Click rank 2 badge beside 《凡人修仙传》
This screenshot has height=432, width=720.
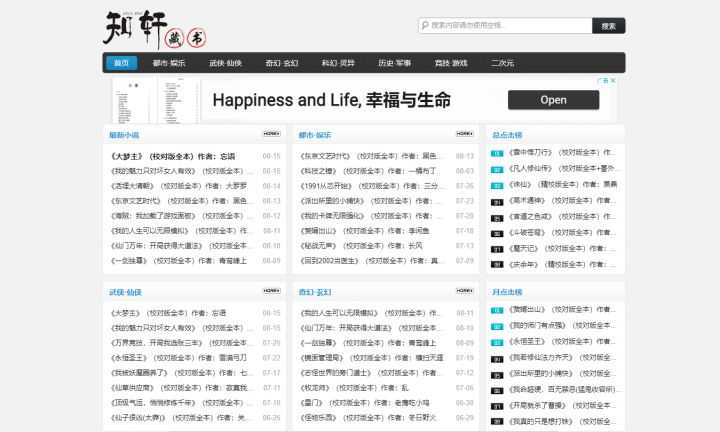click(x=497, y=169)
